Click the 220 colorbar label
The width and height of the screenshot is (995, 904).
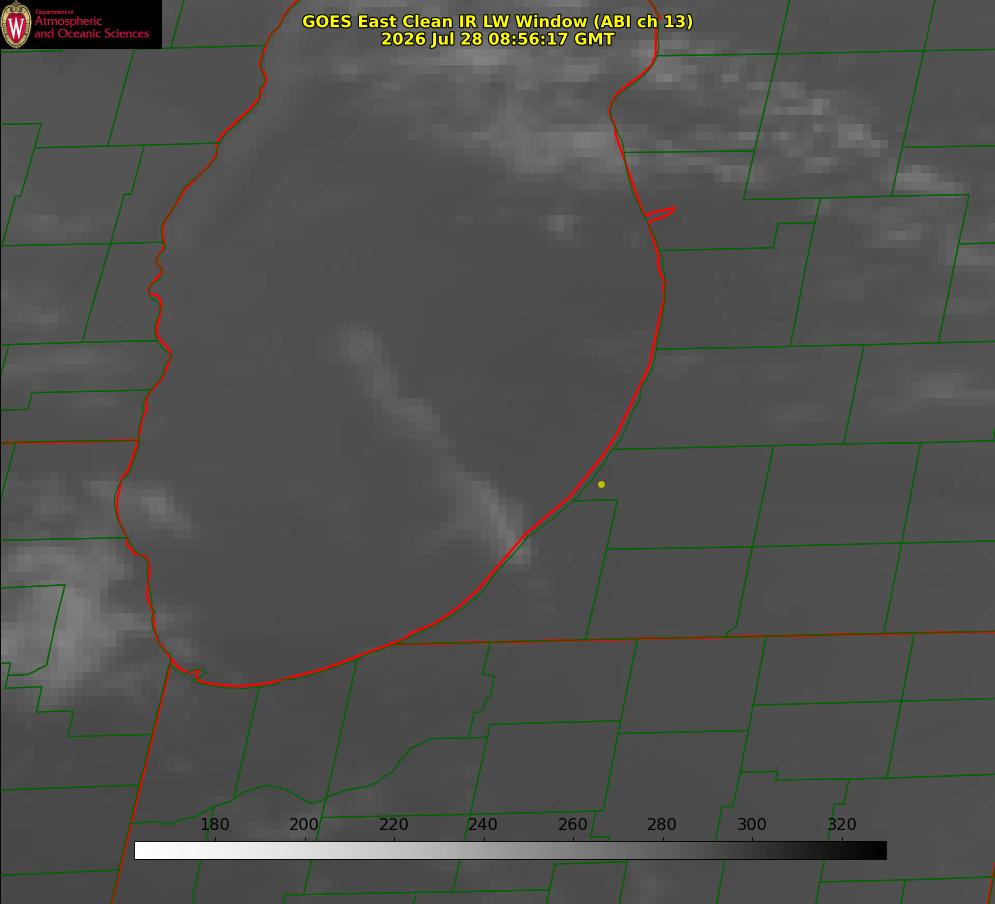click(393, 824)
